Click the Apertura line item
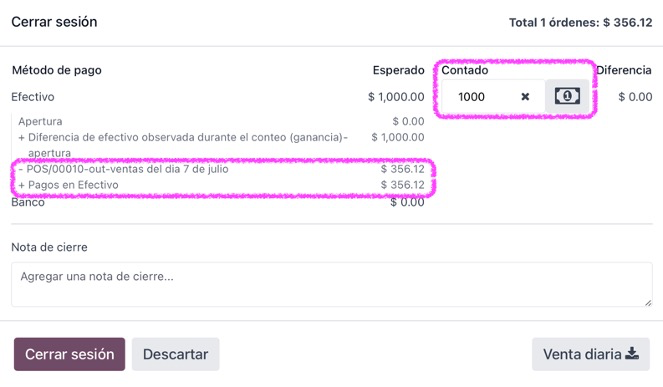663x387 pixels. pyautogui.click(x=221, y=121)
